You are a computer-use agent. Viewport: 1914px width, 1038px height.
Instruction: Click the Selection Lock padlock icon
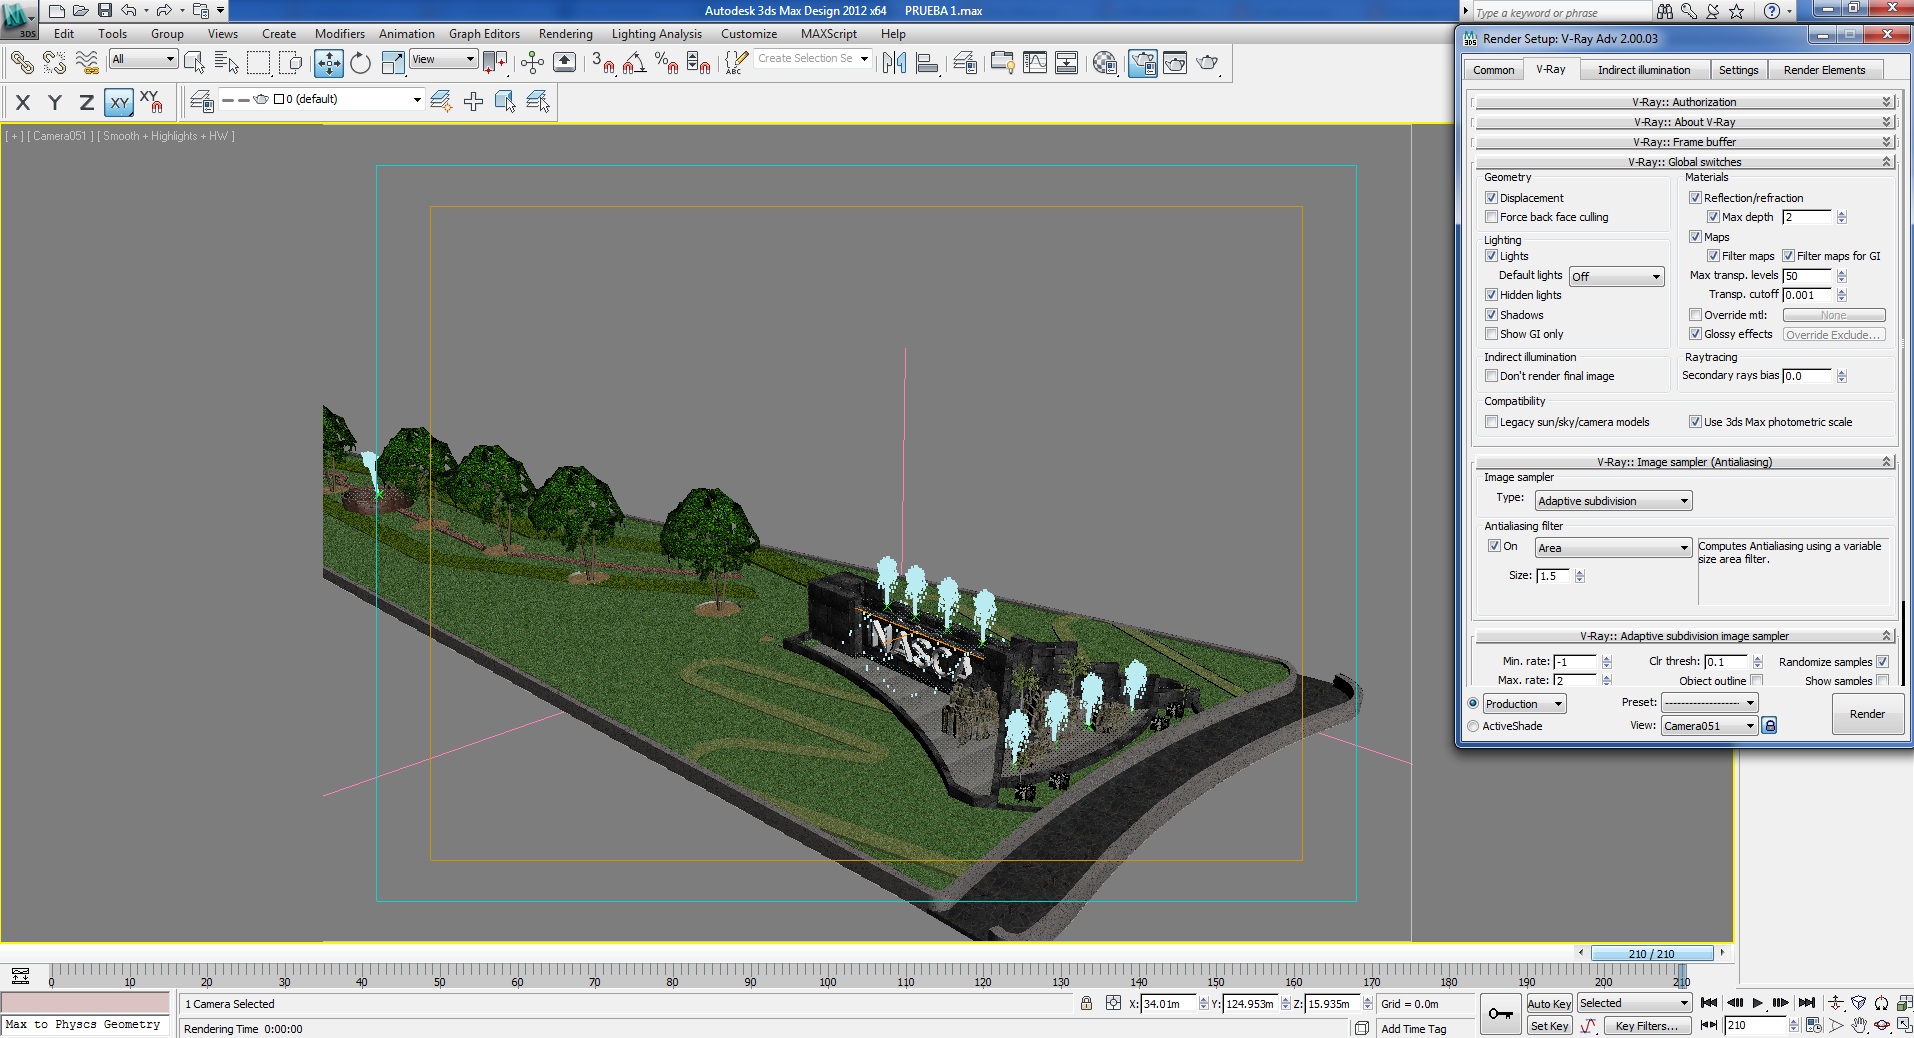click(x=1086, y=1003)
